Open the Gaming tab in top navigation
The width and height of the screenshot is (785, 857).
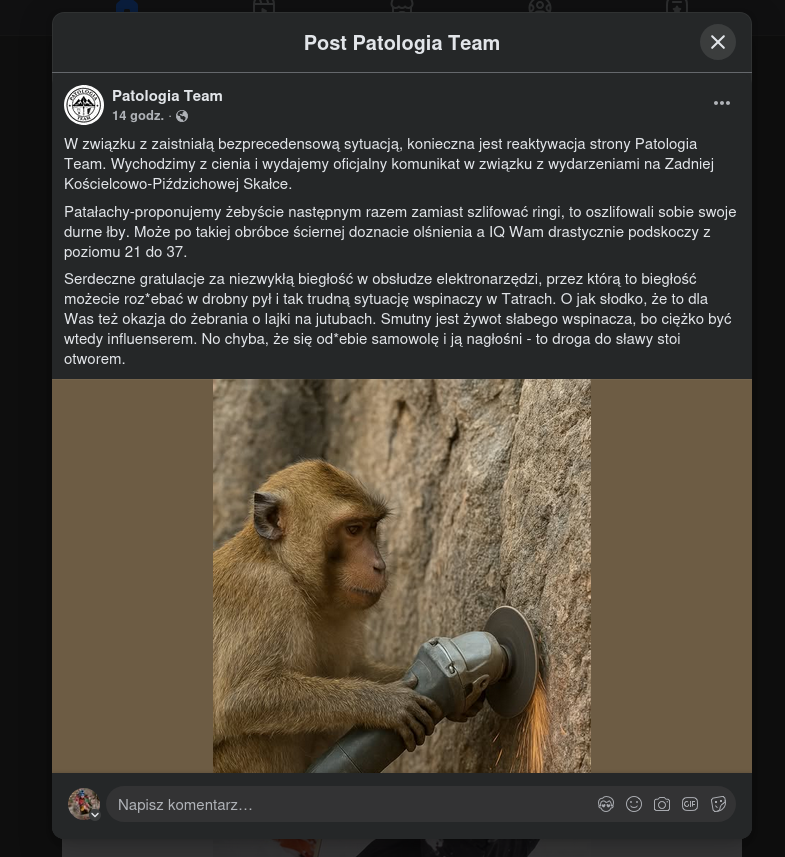[677, 8]
